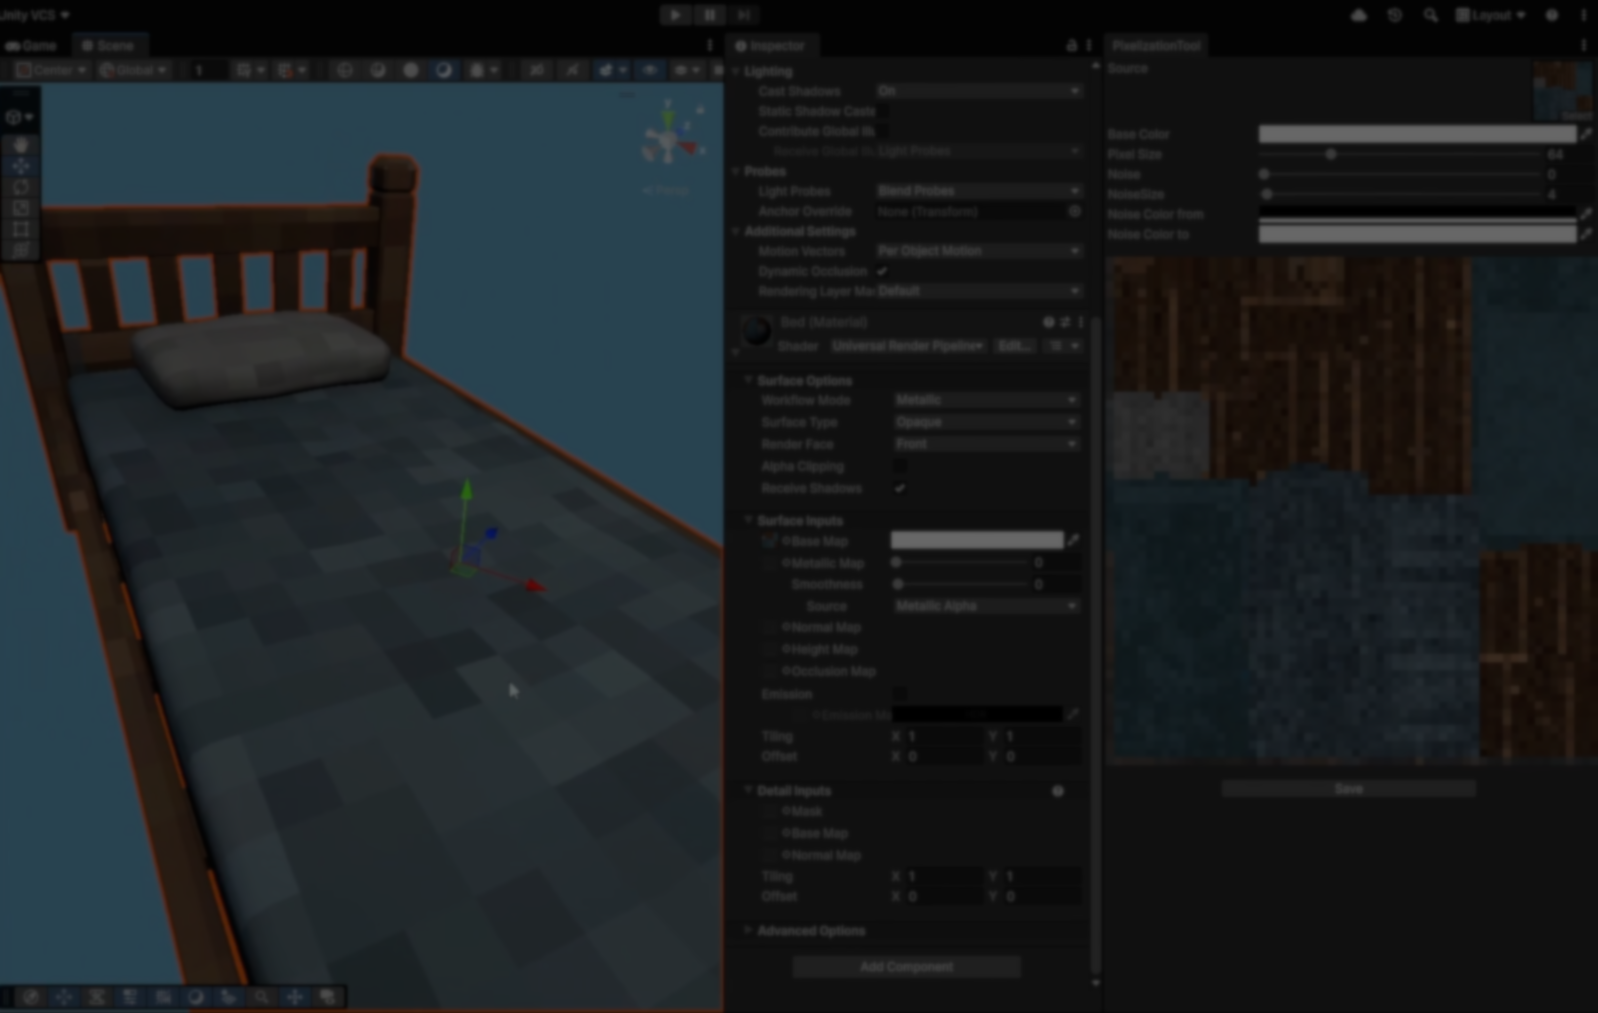
Task: Click eyedropper next to PixelizationTool Base Color
Action: [1586, 134]
